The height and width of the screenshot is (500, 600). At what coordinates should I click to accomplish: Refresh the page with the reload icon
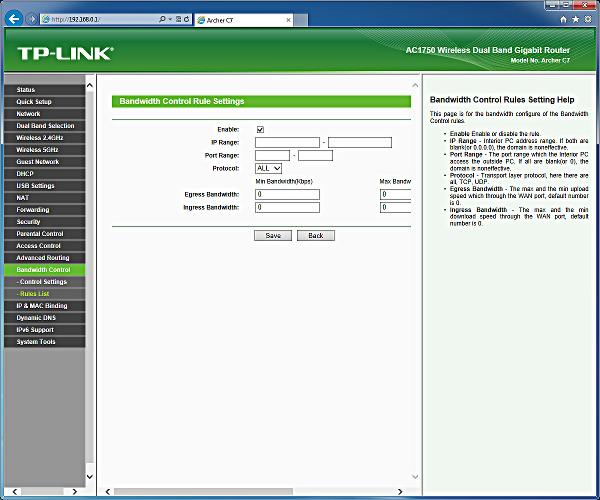click(187, 19)
